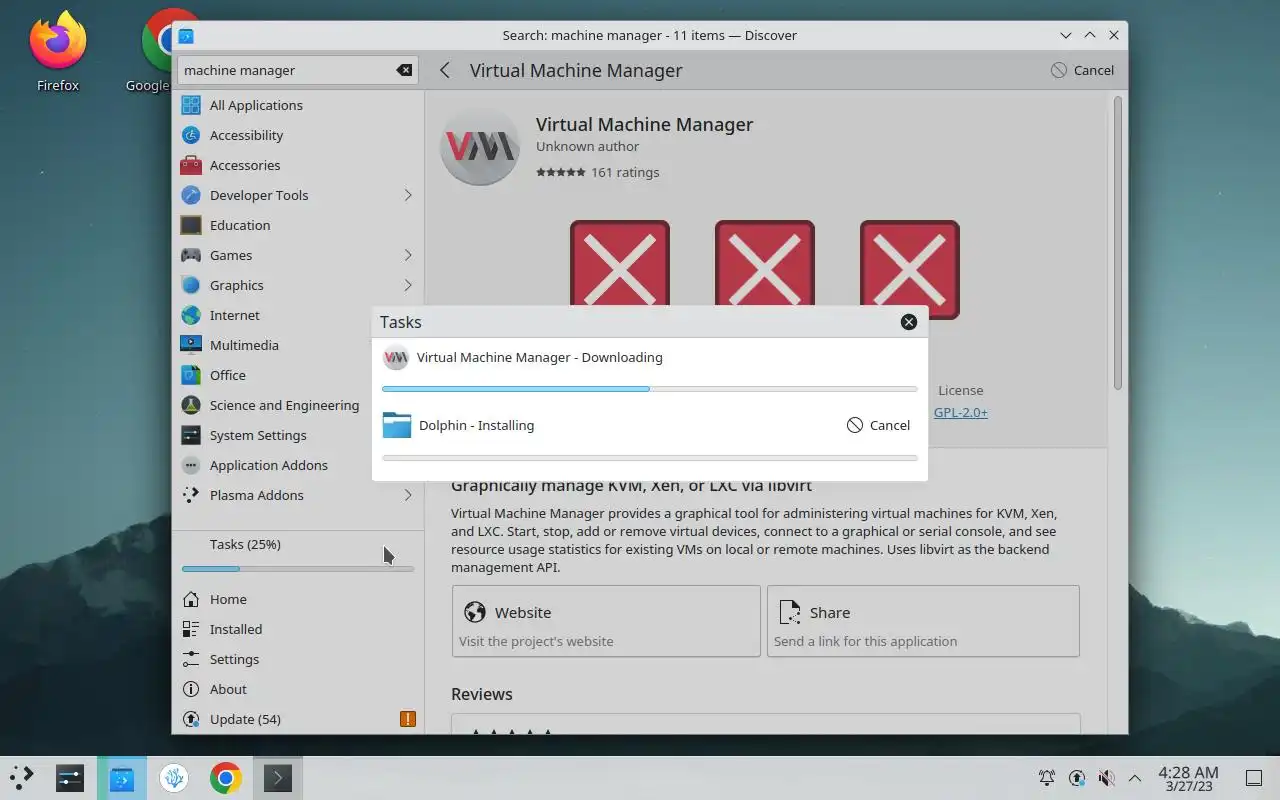This screenshot has height=800, width=1280.
Task: Visit the project's Website button
Action: 606,621
